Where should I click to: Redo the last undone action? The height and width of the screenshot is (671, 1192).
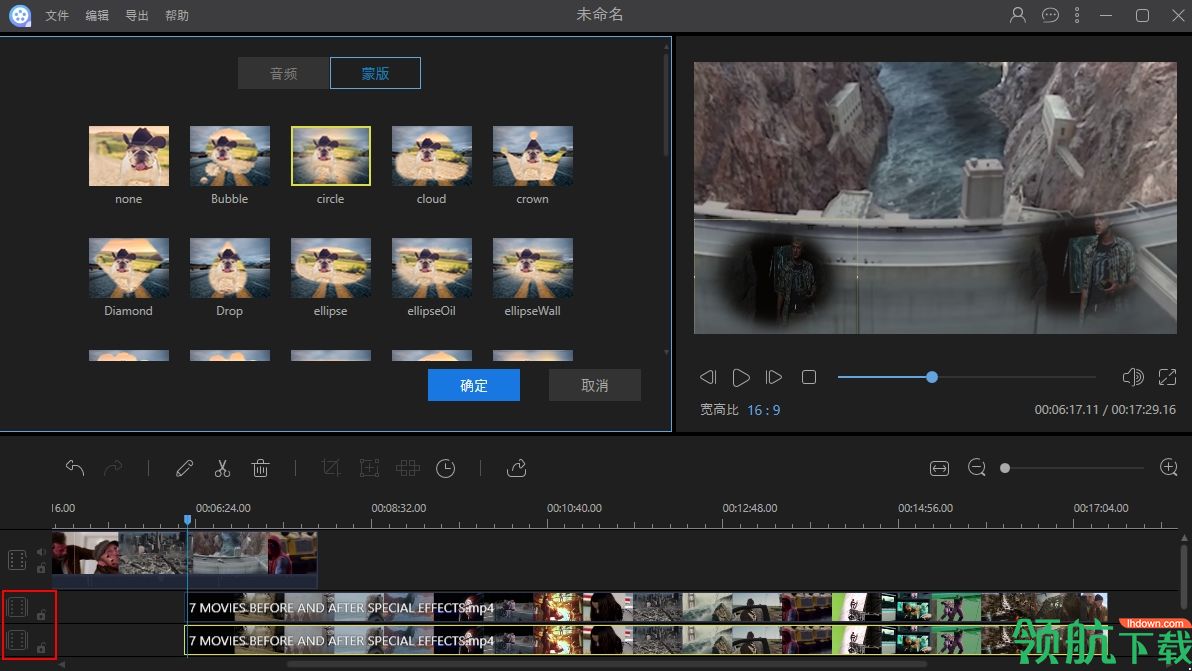coord(113,467)
